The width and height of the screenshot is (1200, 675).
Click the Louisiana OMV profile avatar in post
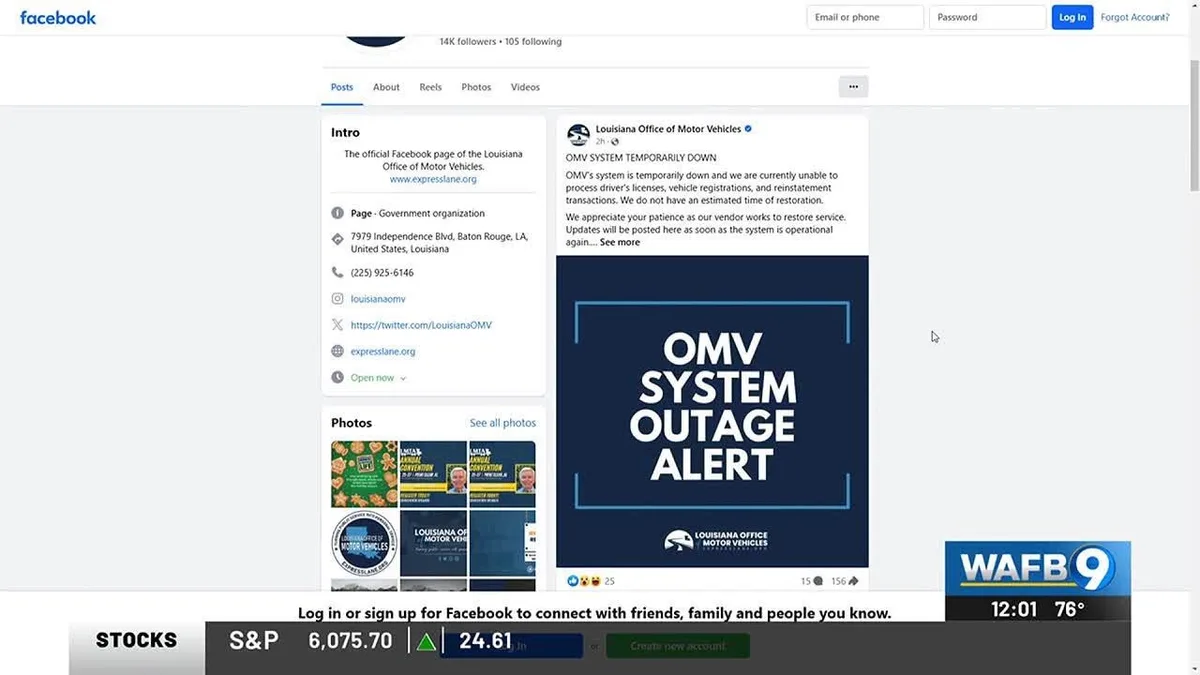coord(578,135)
